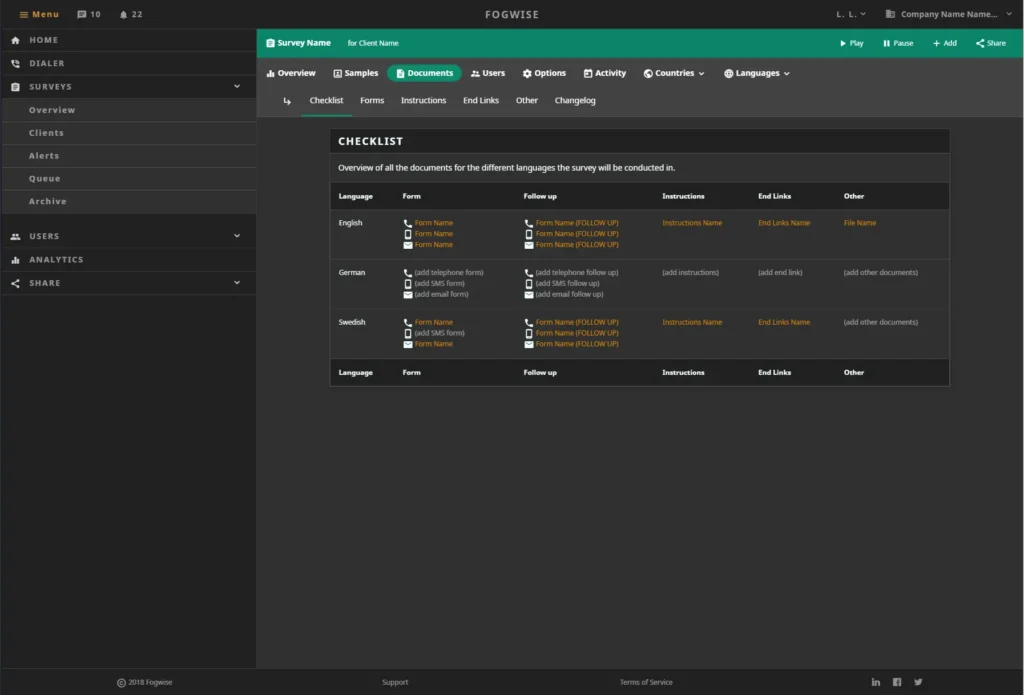Open the hamburger Menu icon
Screen dimensions: 1024x695
24,14
